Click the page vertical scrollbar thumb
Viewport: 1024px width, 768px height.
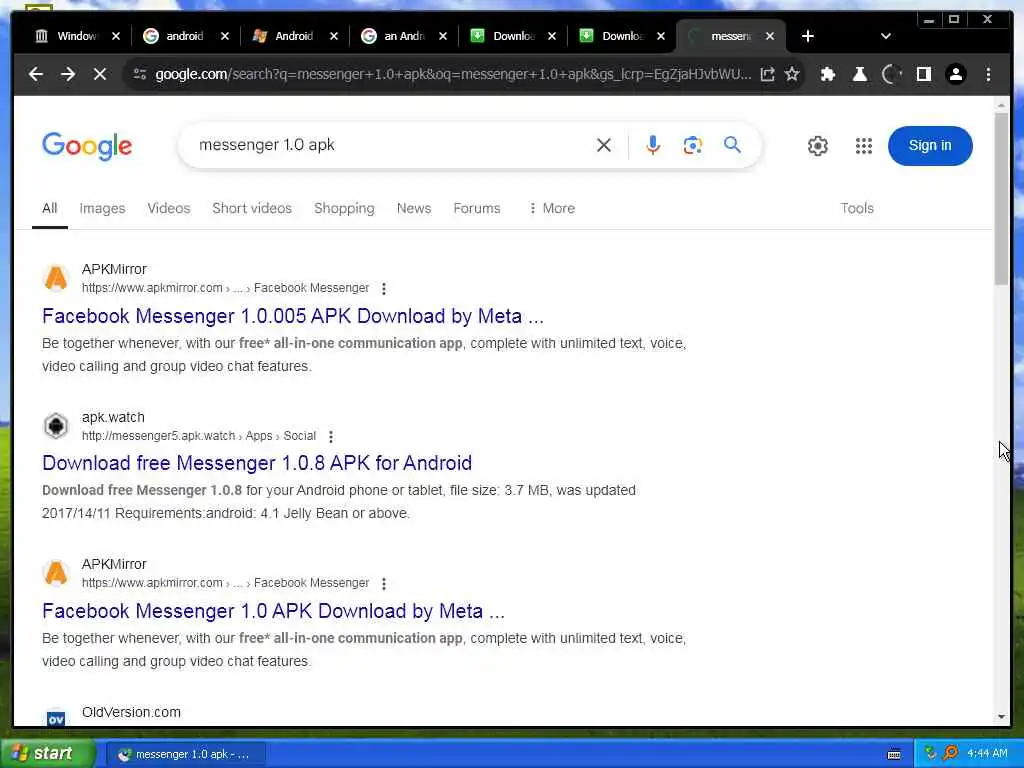pos(1001,199)
